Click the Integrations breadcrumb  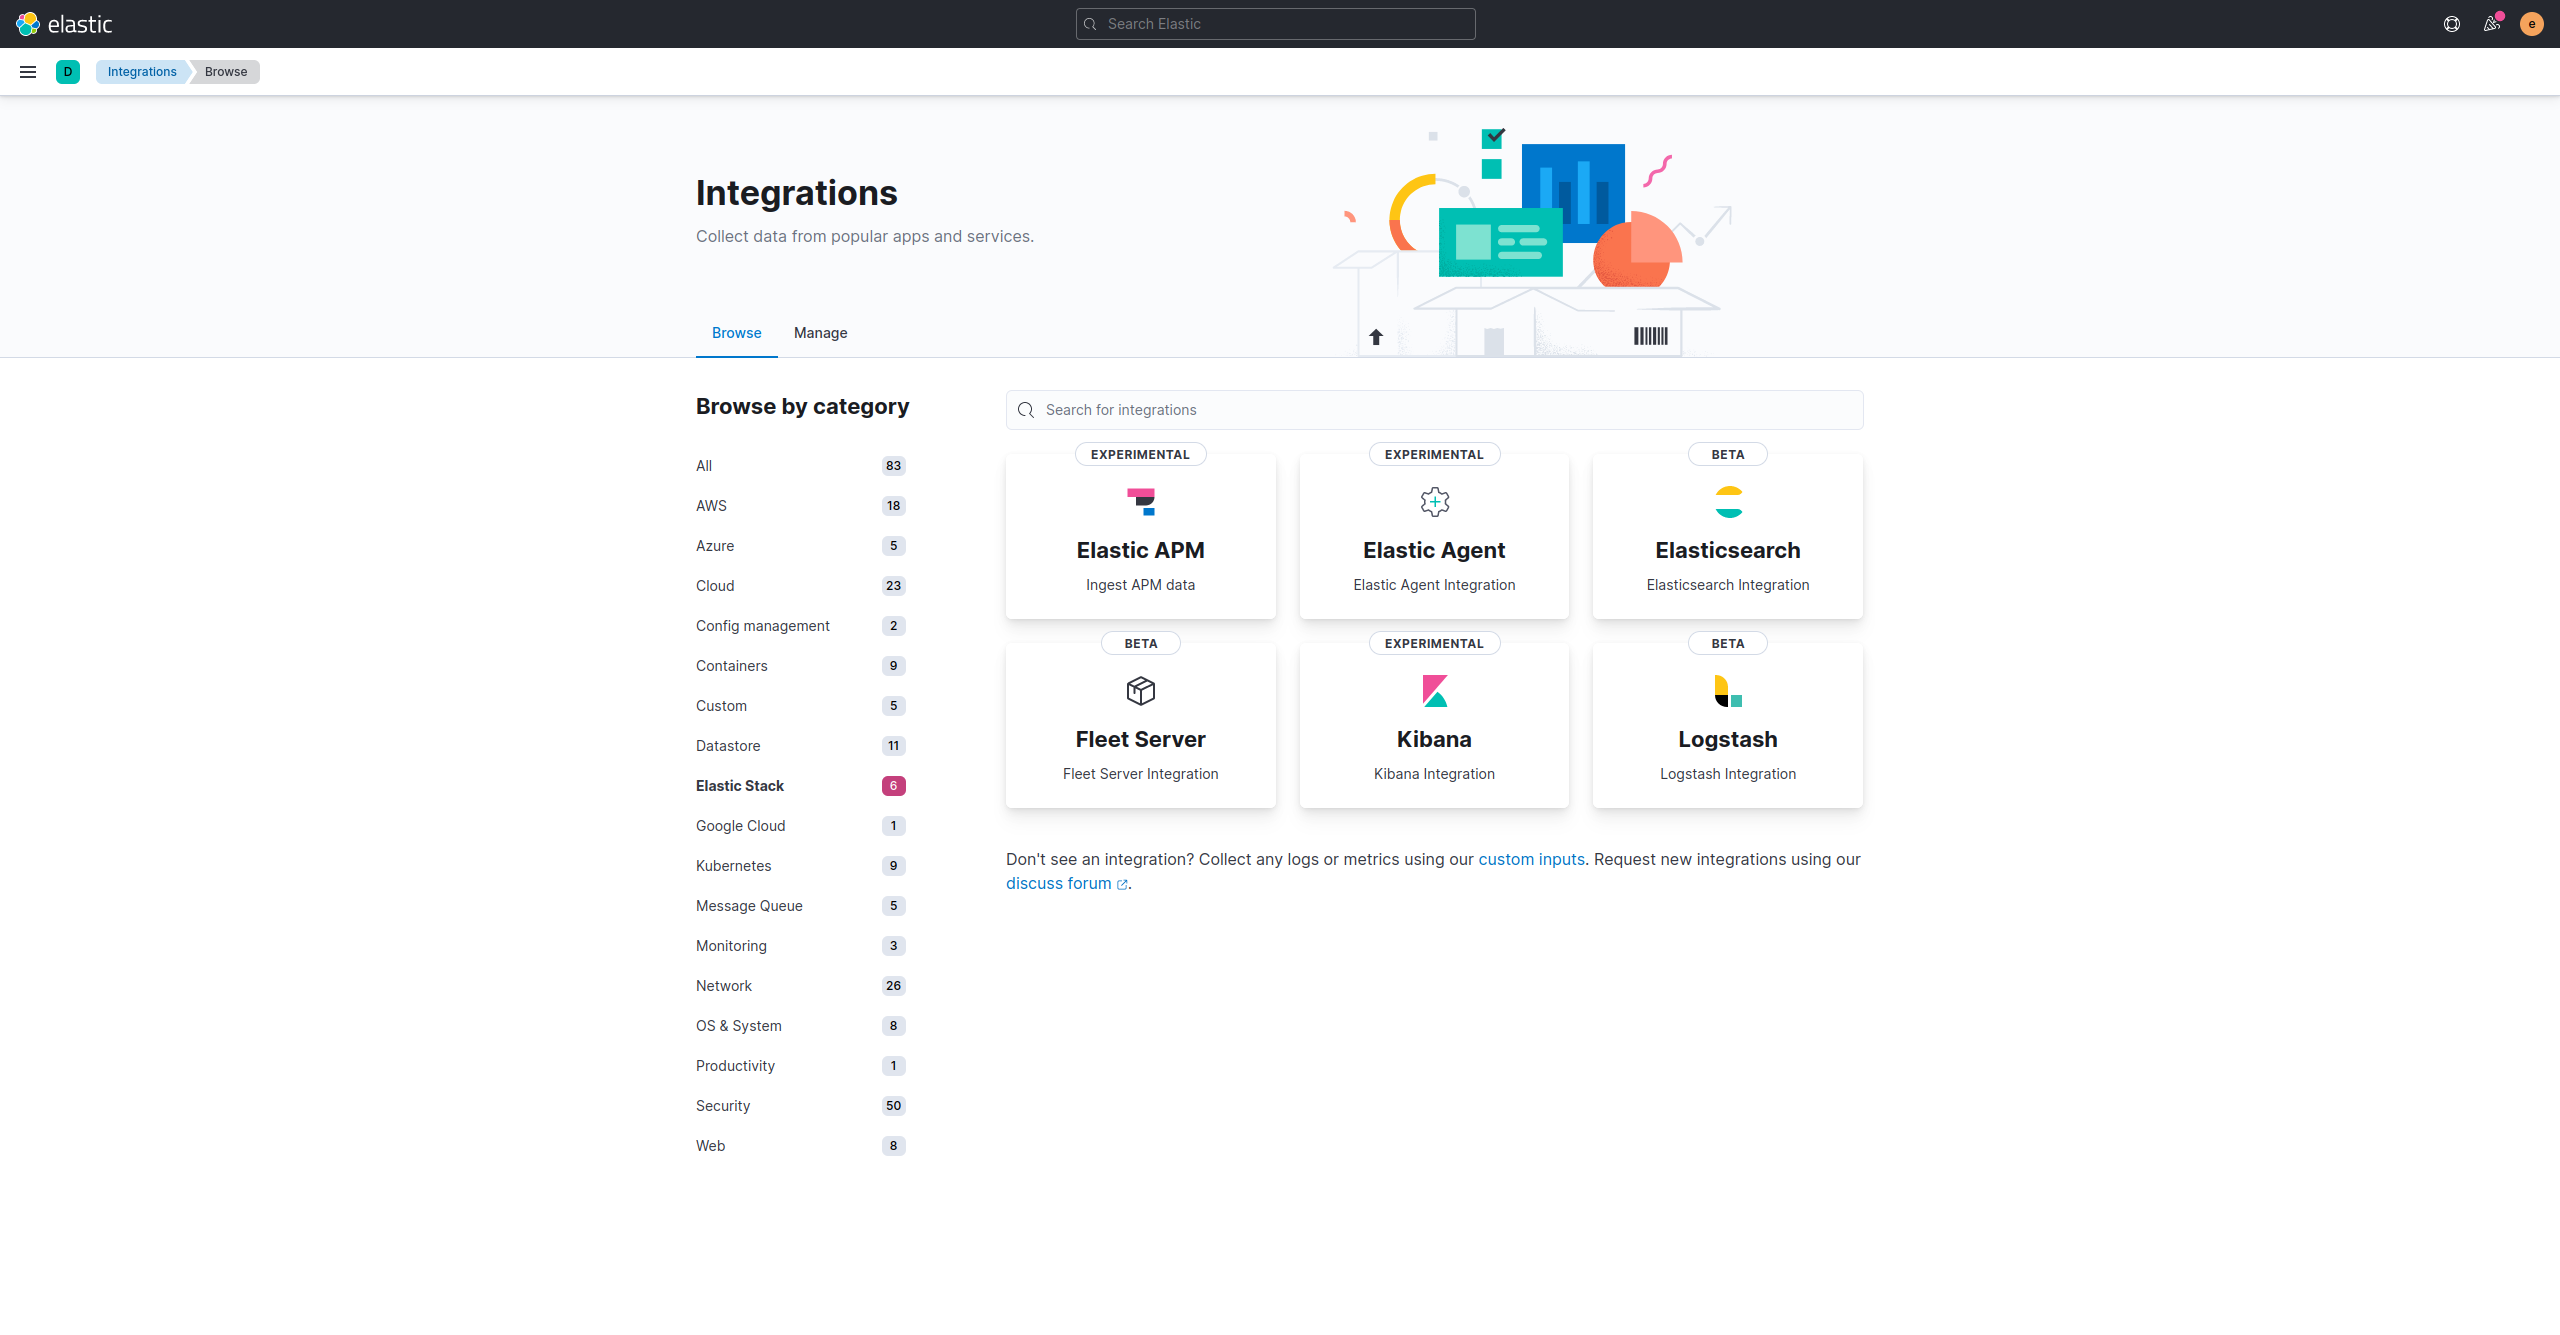pos(142,72)
